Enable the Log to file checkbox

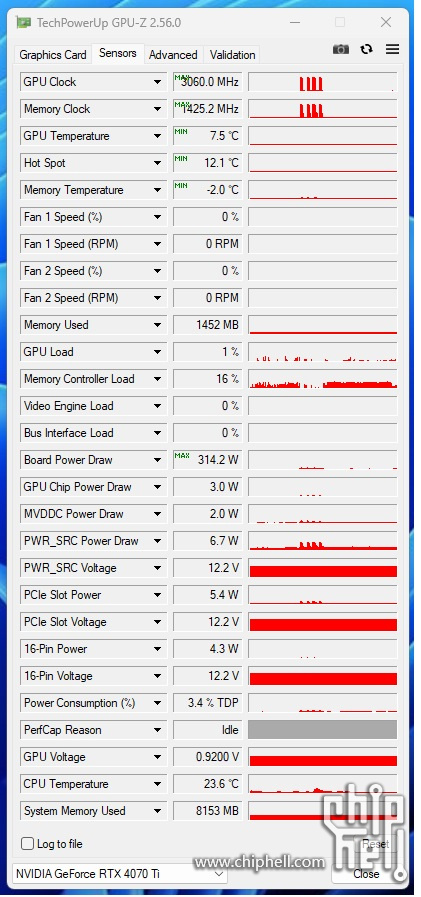click(x=27, y=844)
